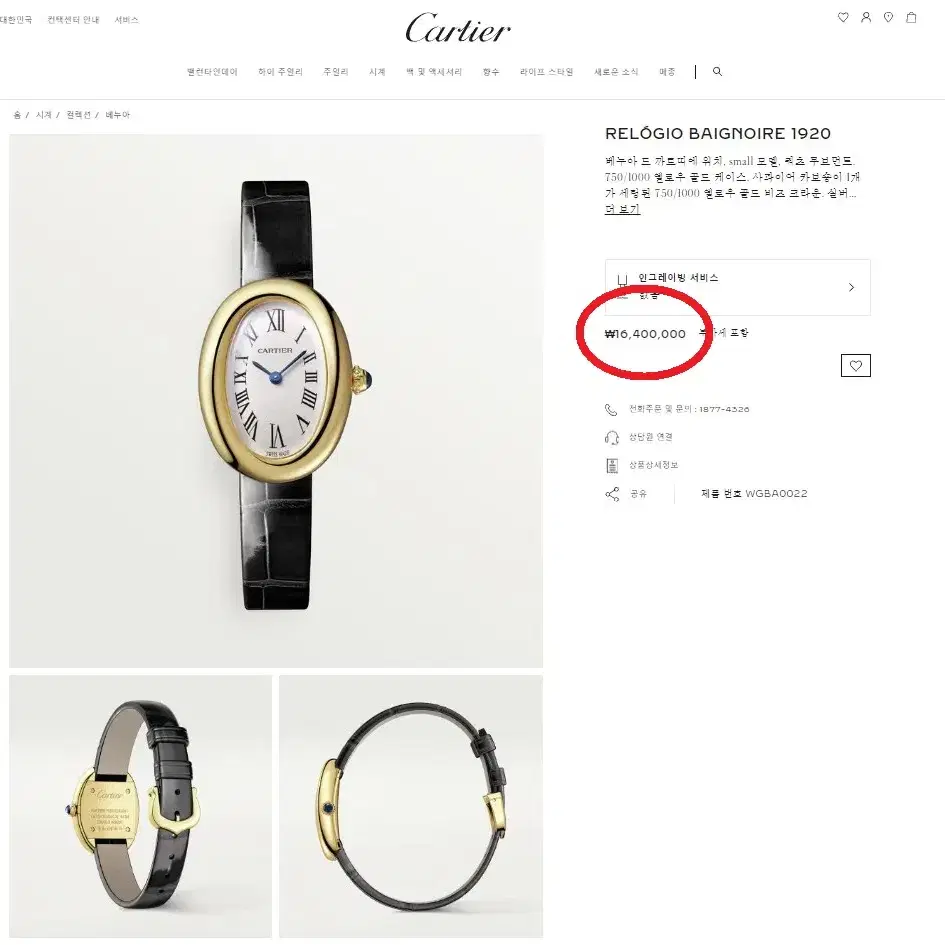
Task: Open the 향수 menu item
Action: pos(491,72)
